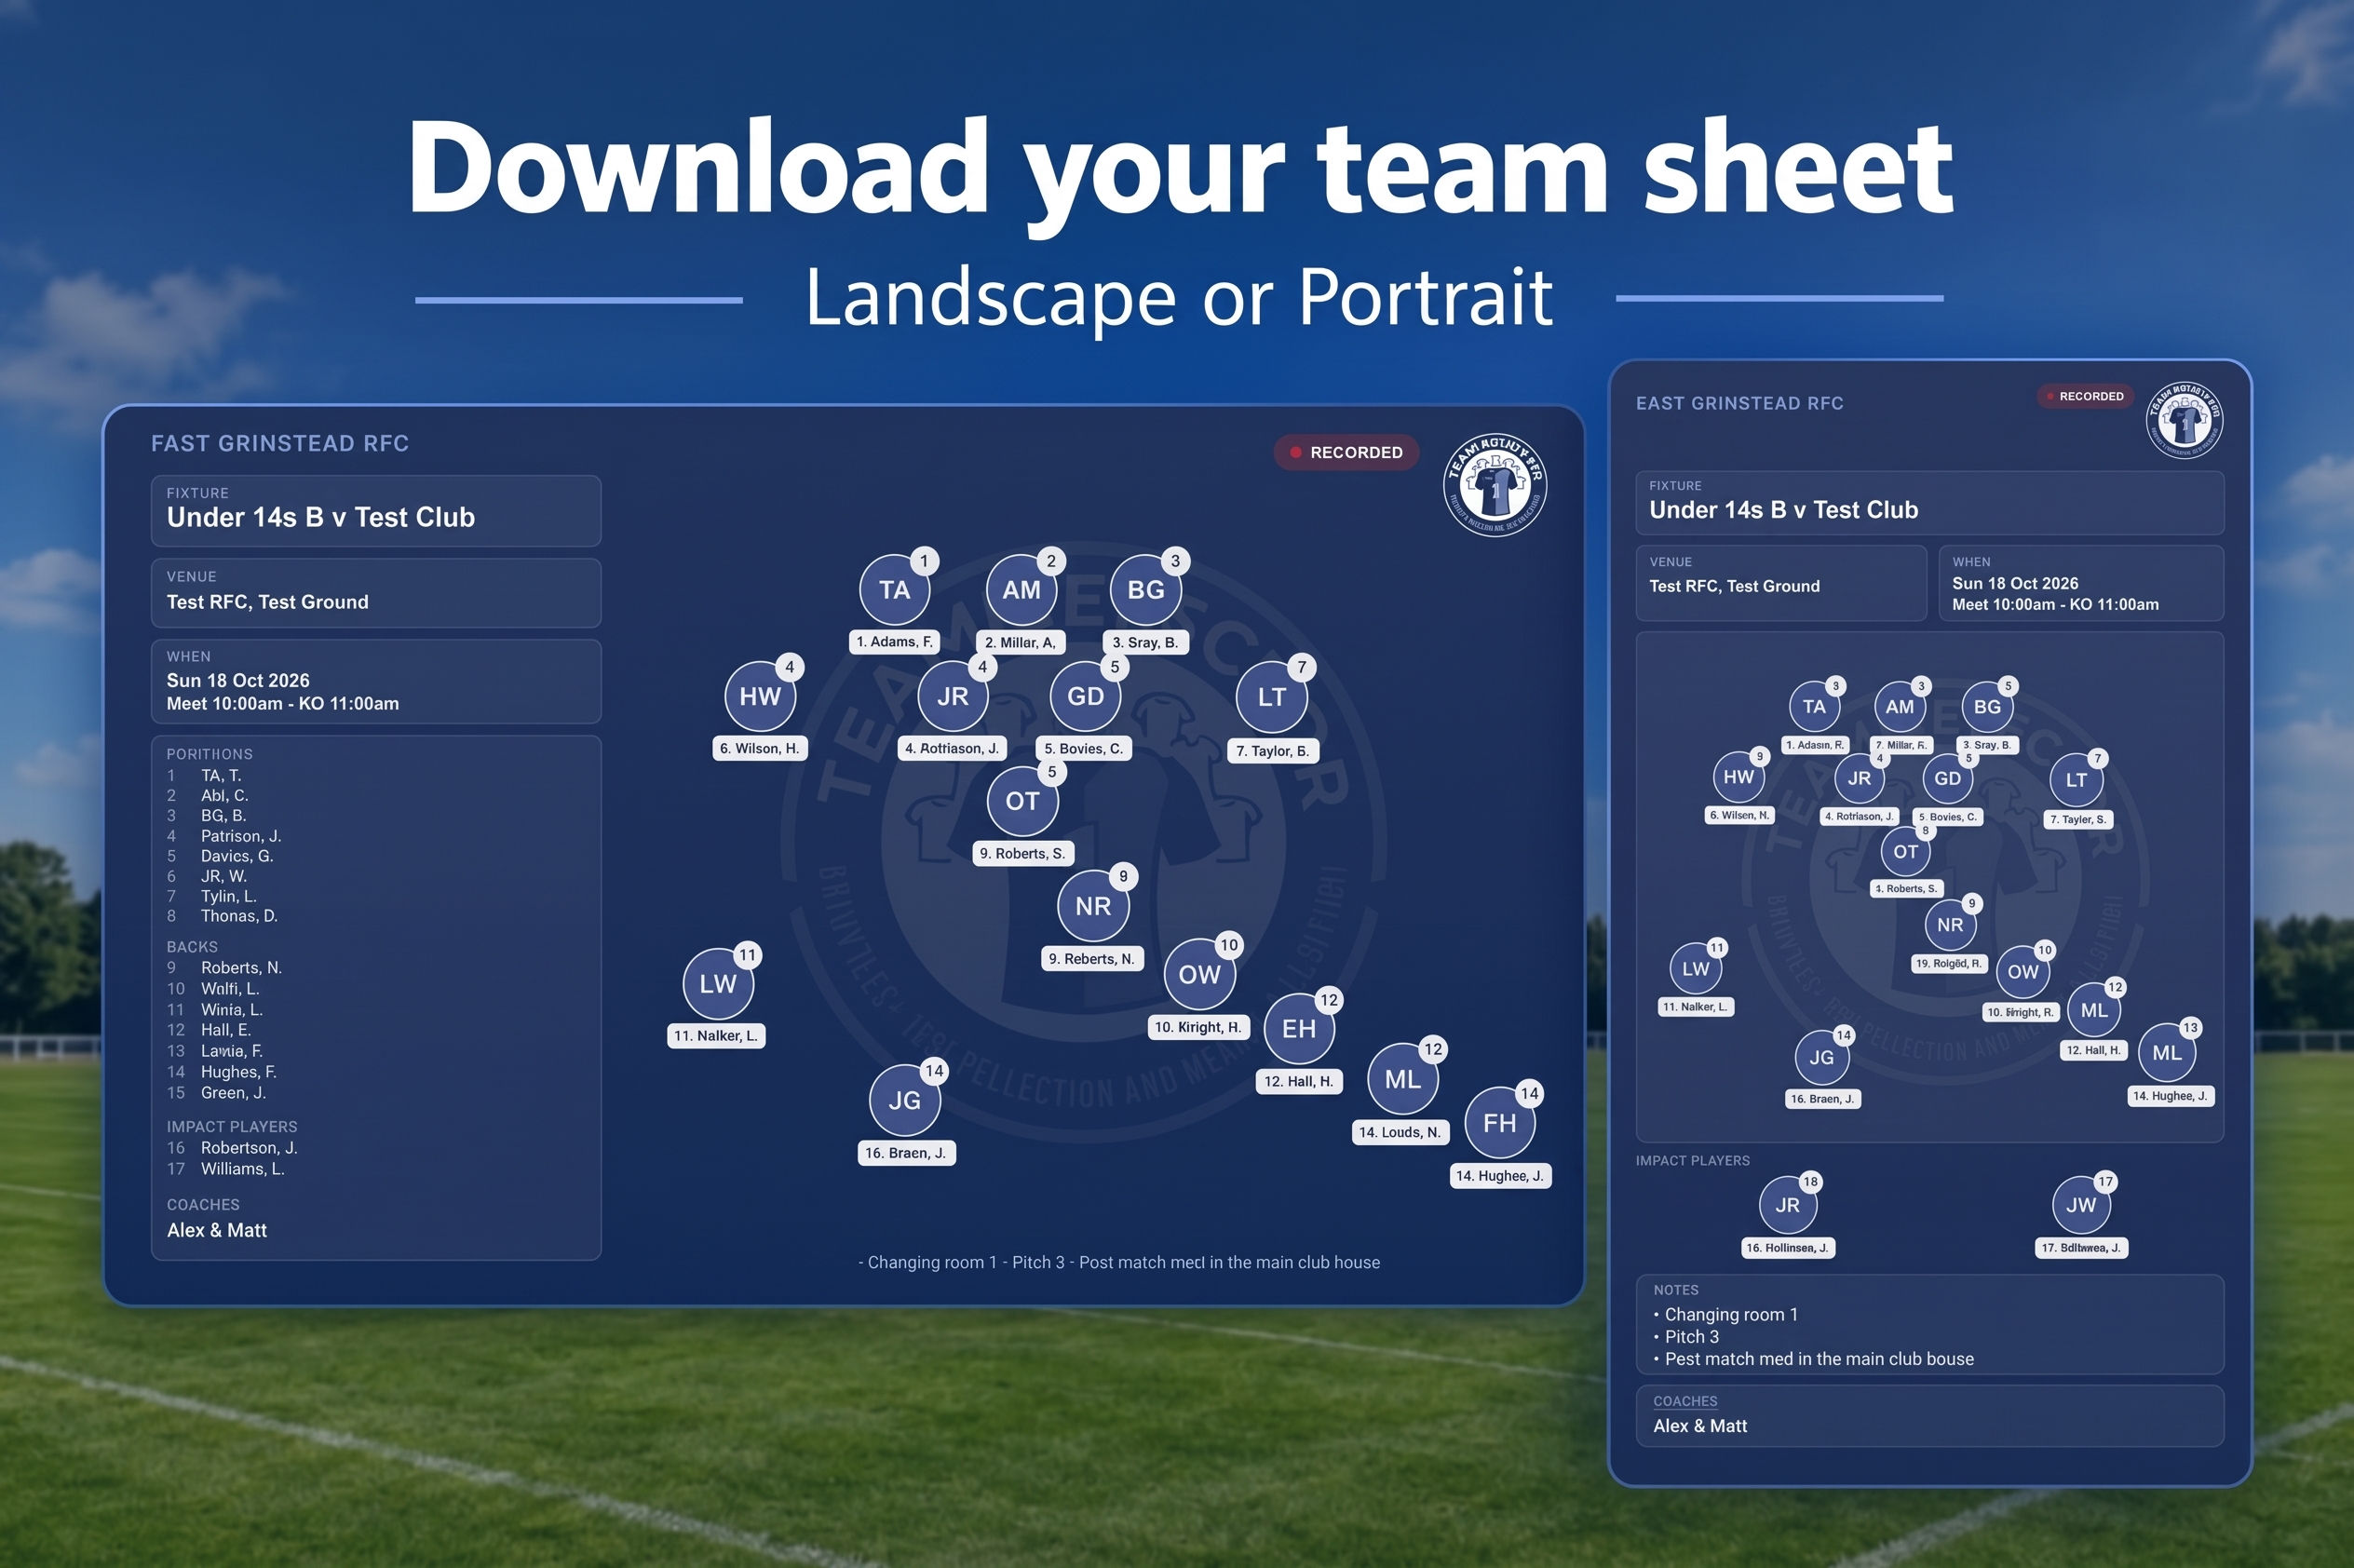Click the FH player avatar on landscape sheet
This screenshot has width=2354, height=1568.
(1500, 1123)
